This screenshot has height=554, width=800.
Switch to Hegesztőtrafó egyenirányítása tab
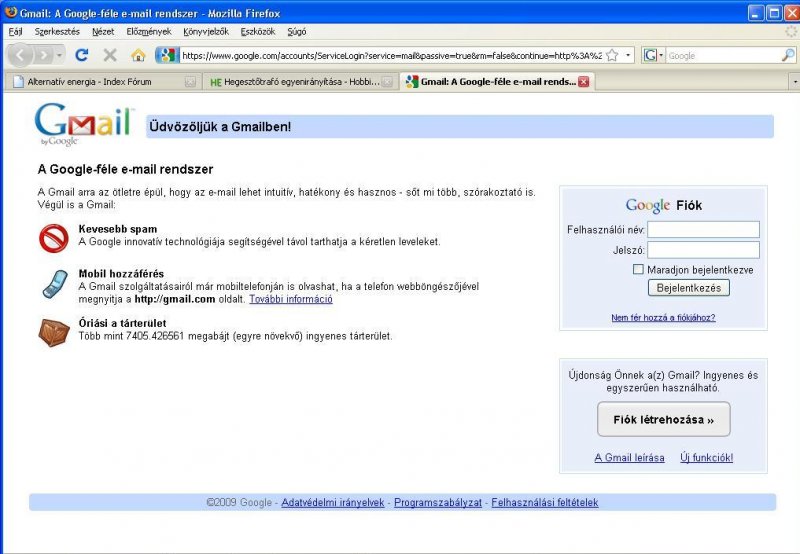[301, 82]
